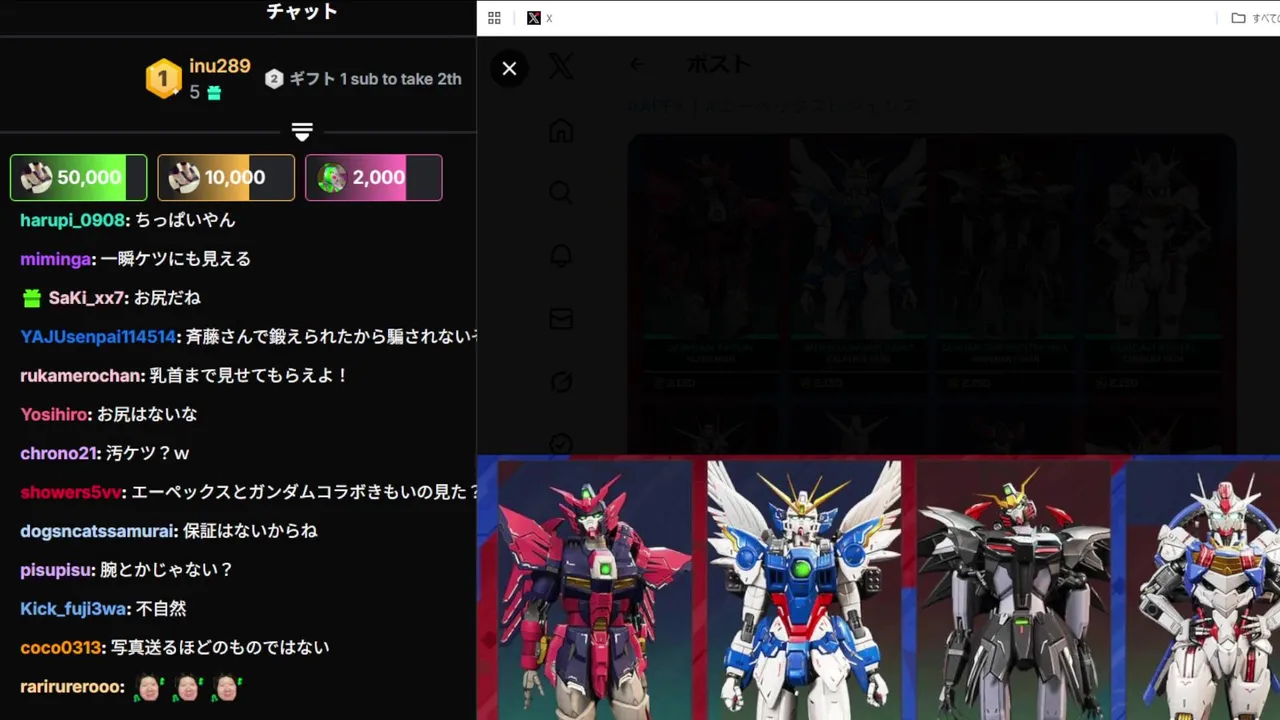This screenshot has height=720, width=1280.
Task: Click the black Deathscythe Gundam image
Action: click(1013, 590)
